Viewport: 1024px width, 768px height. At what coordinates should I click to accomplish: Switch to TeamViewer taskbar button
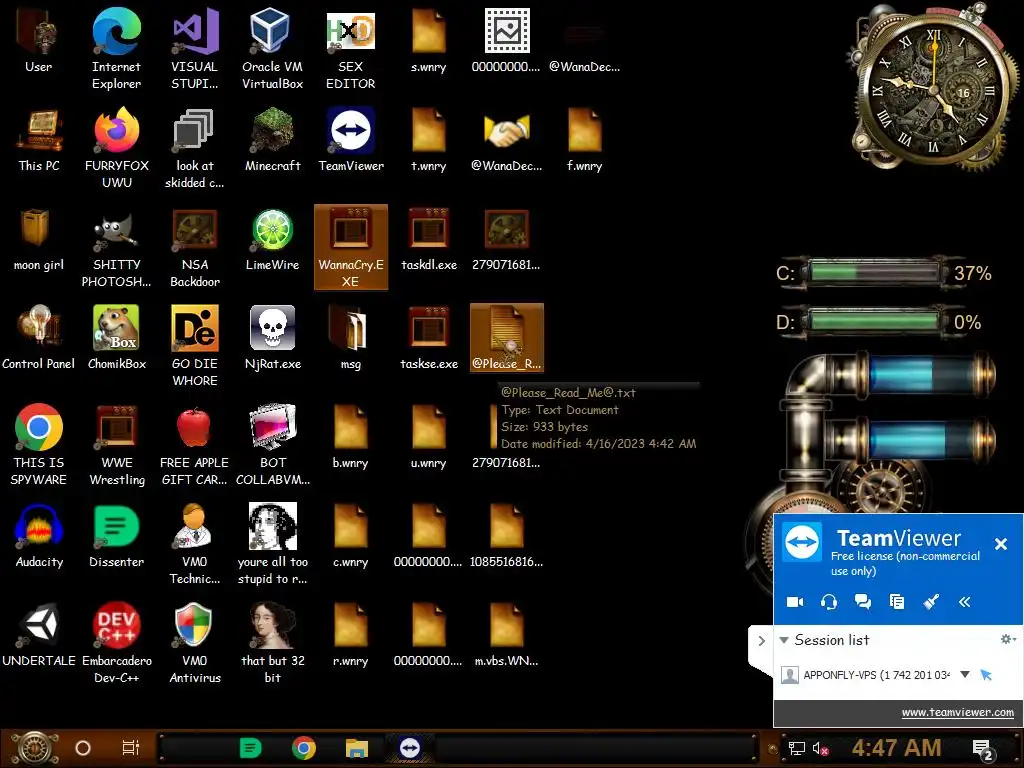(409, 748)
